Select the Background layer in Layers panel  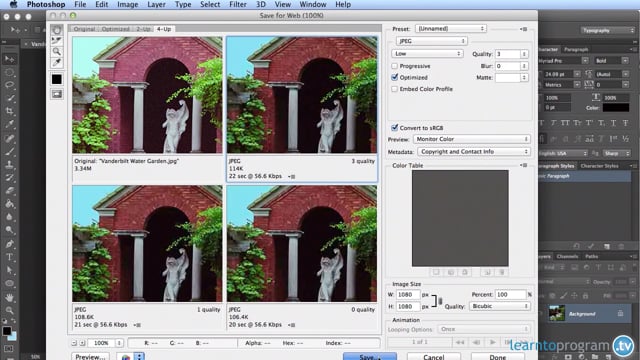(x=585, y=313)
